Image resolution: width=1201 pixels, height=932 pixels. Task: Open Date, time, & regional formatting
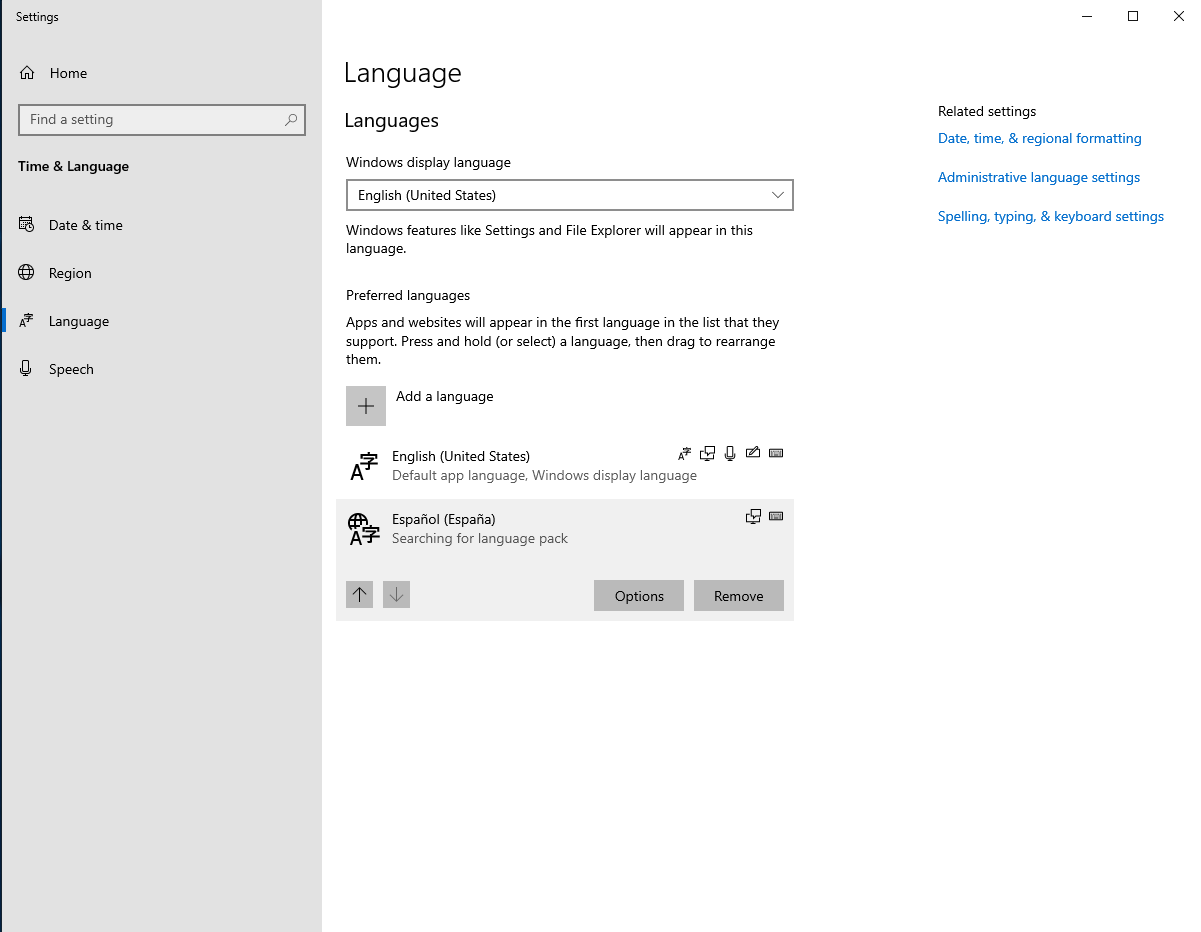pyautogui.click(x=1039, y=138)
